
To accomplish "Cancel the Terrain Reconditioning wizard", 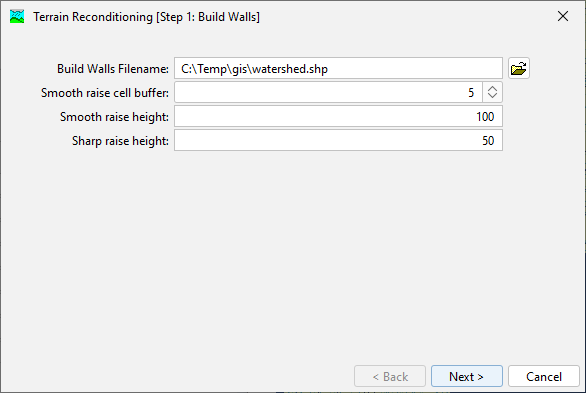I will pos(544,376).
